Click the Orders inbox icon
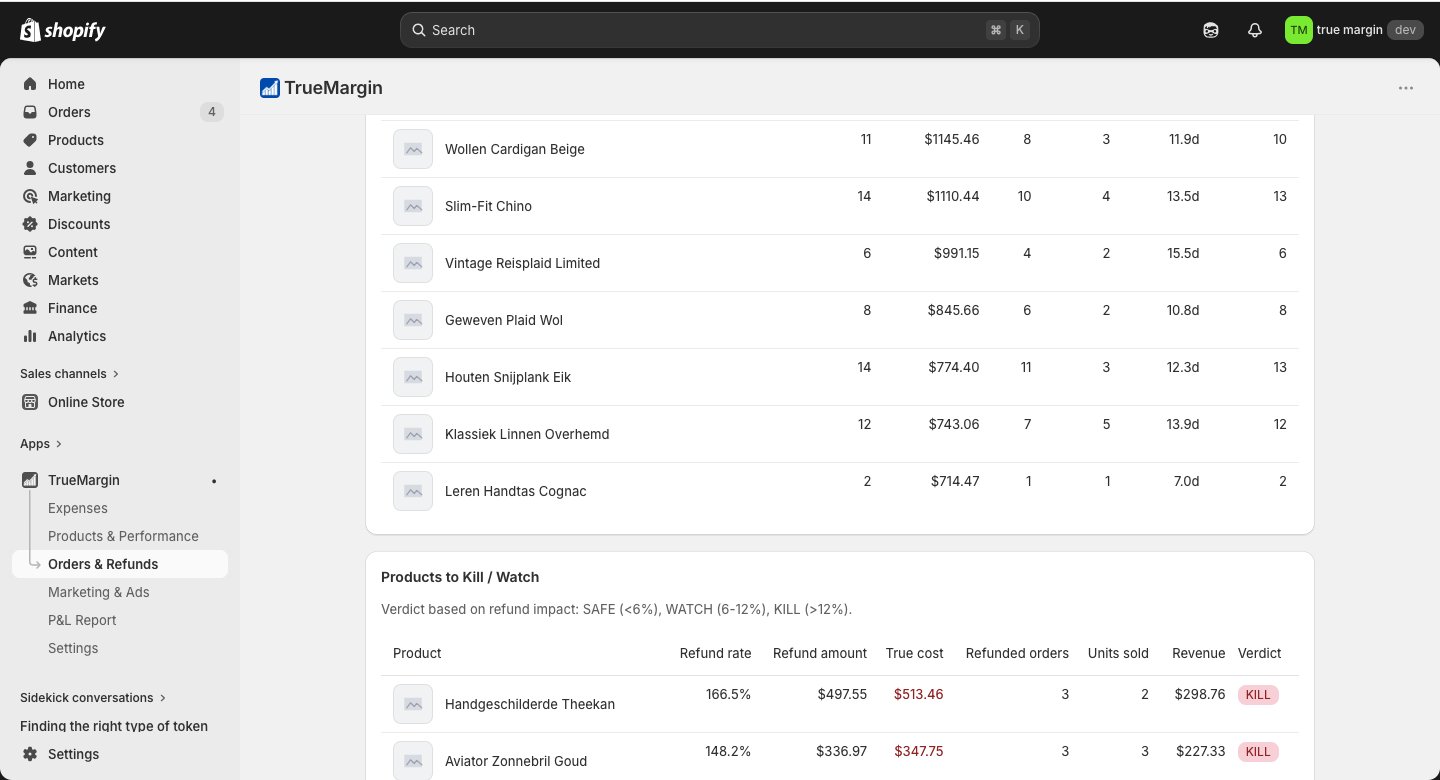The width and height of the screenshot is (1440, 780). pyautogui.click(x=30, y=112)
